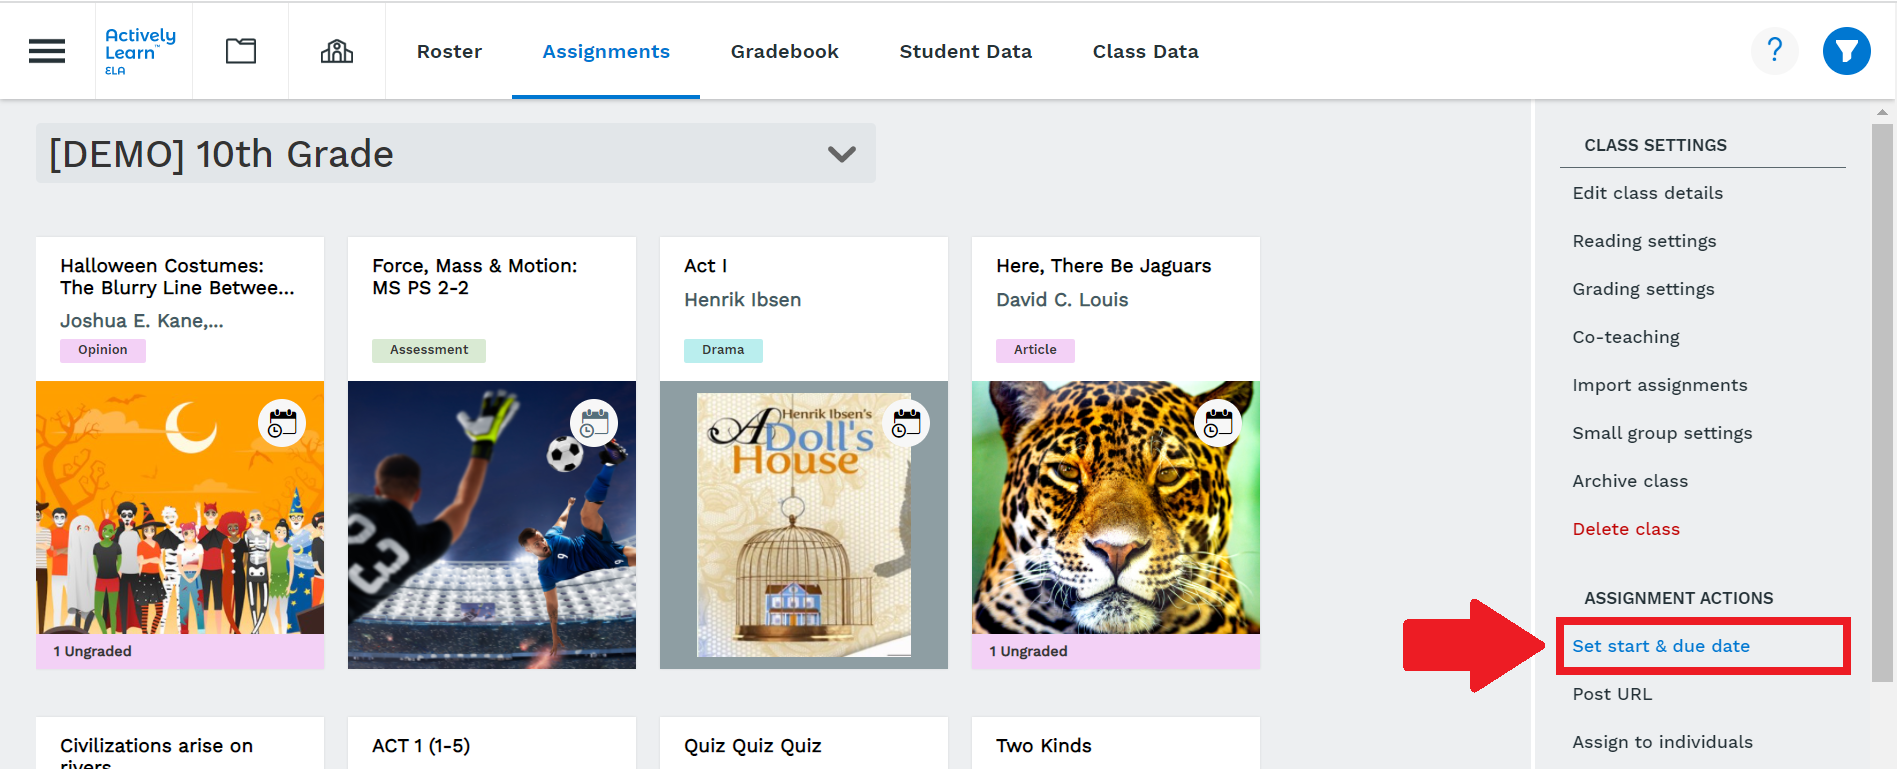Choose Import assignments in class settings
Image resolution: width=1897 pixels, height=769 pixels.
click(1659, 385)
